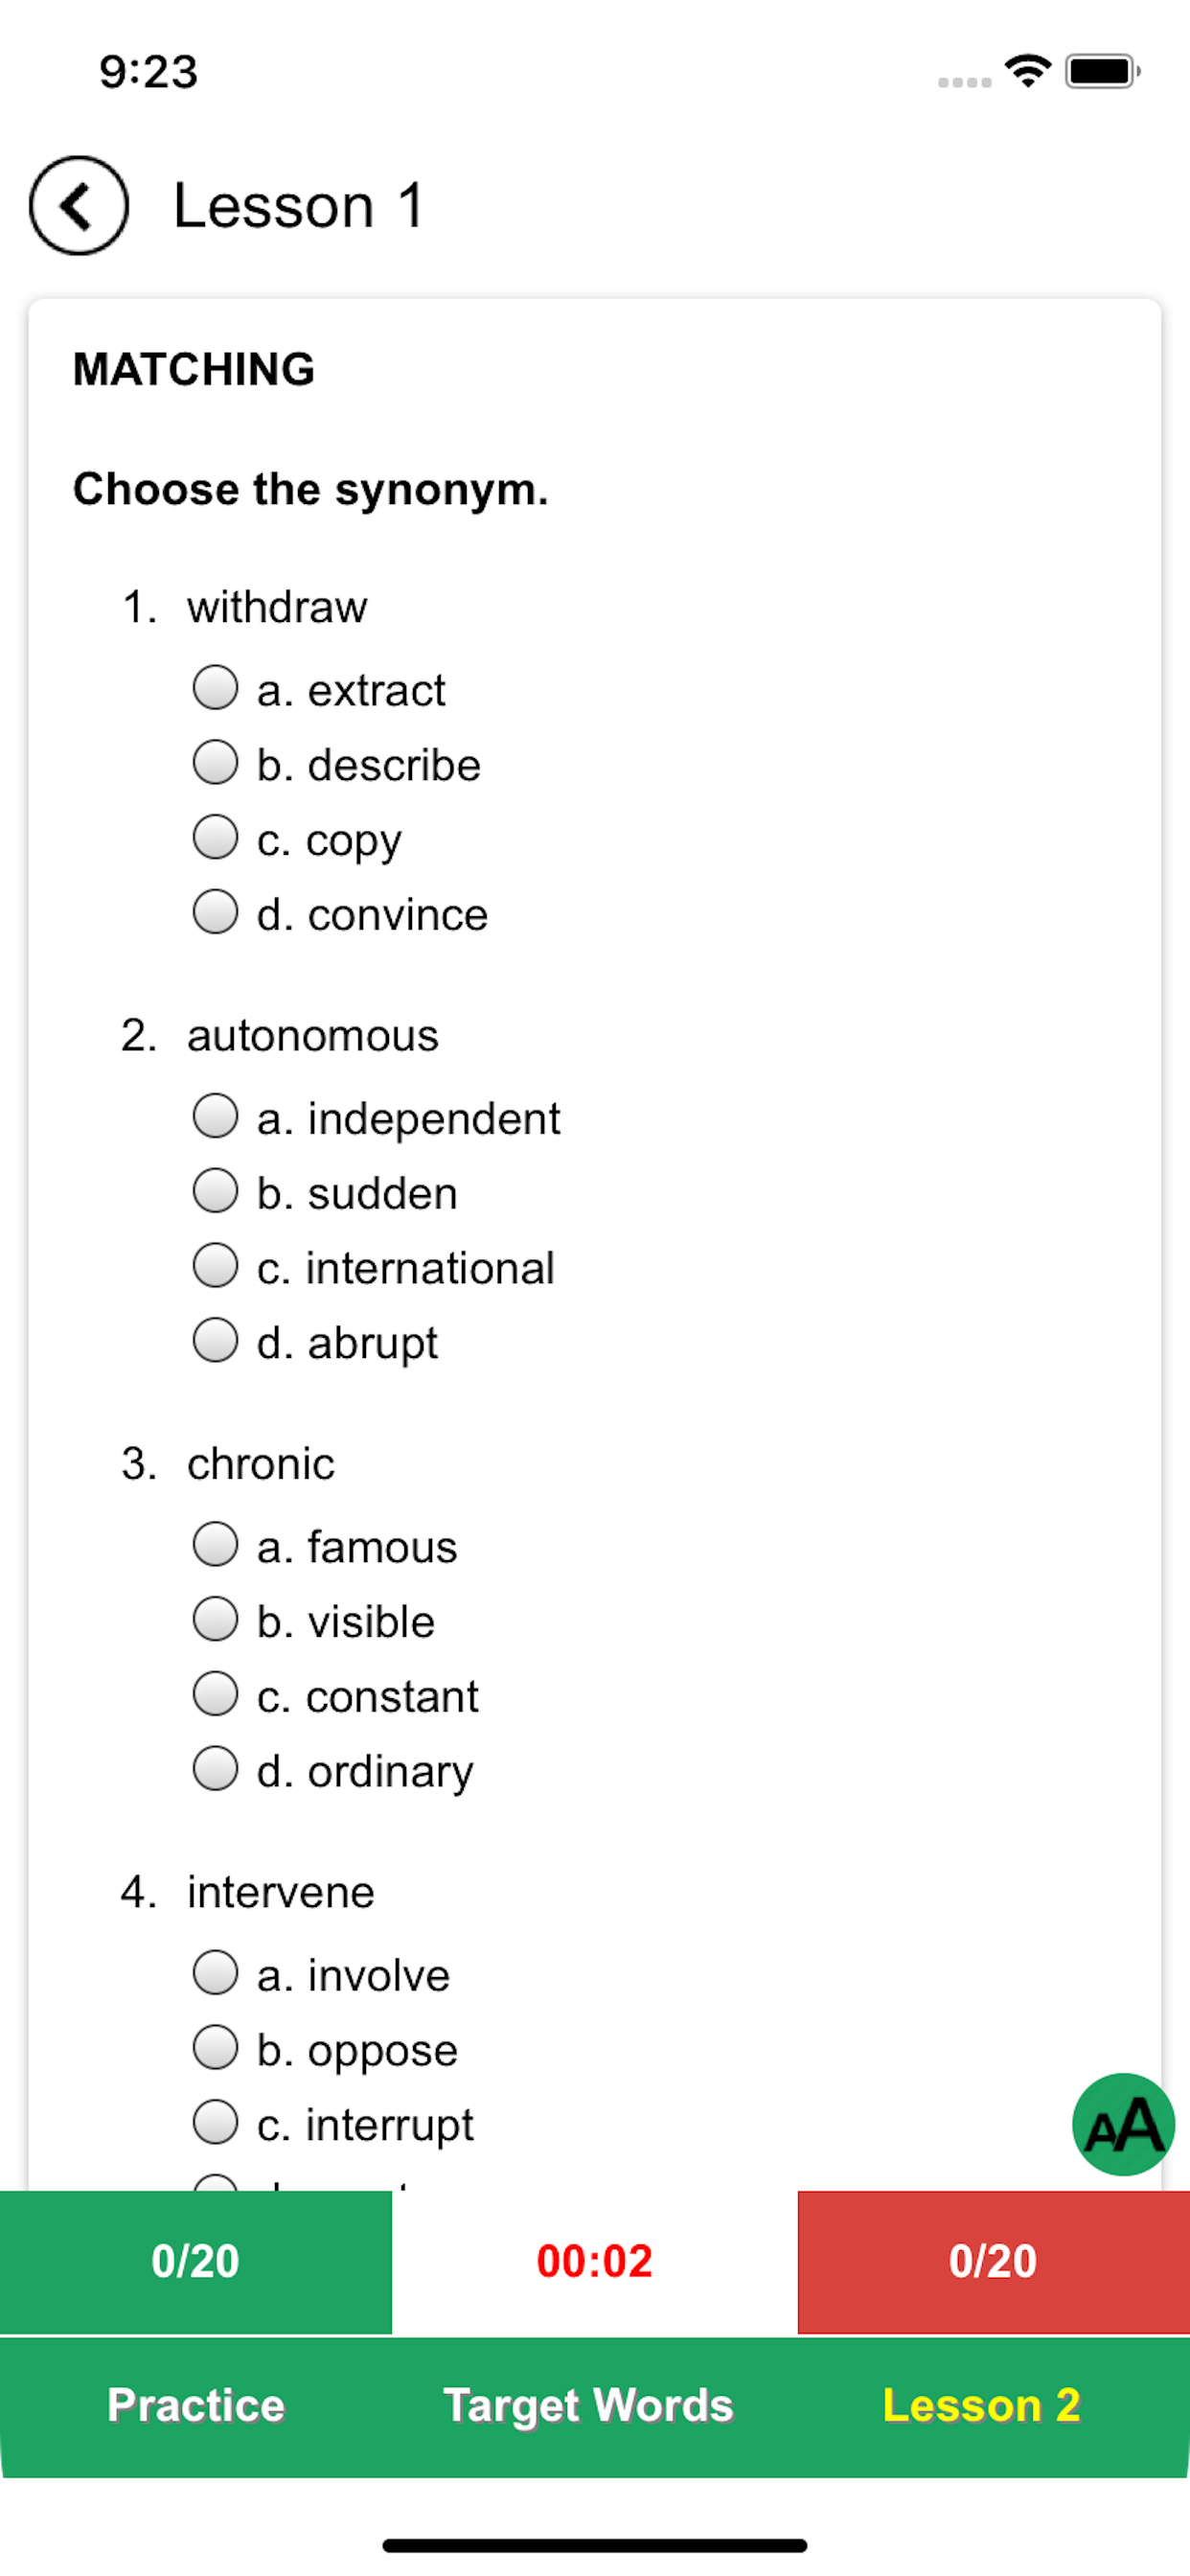Tap the Wi-Fi status icon
Viewport: 1190px width, 2576px height.
(1028, 71)
